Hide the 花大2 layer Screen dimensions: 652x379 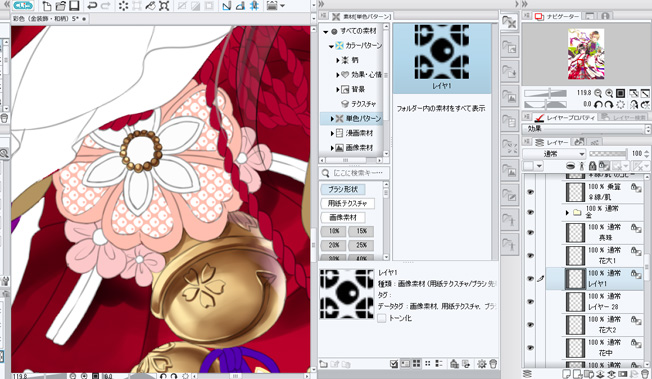tap(530, 325)
